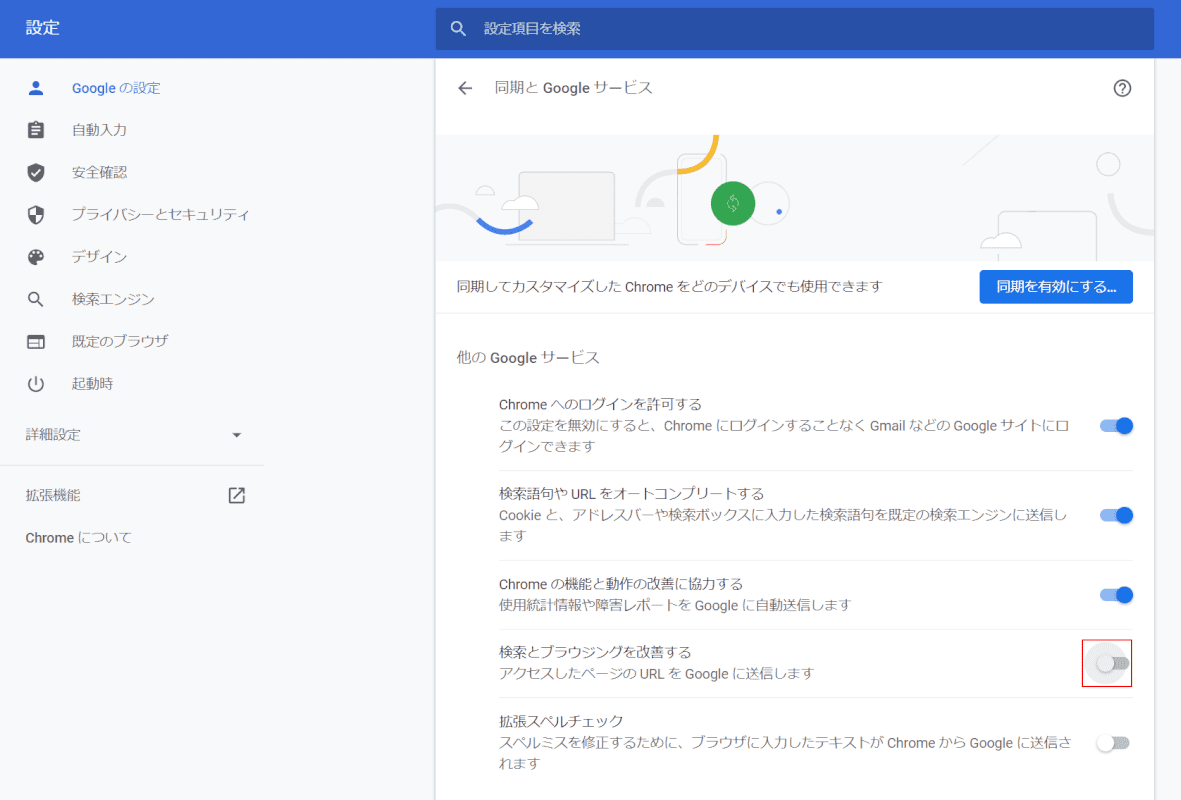Open 自動入力 settings section
The image size is (1181, 800).
click(x=99, y=130)
